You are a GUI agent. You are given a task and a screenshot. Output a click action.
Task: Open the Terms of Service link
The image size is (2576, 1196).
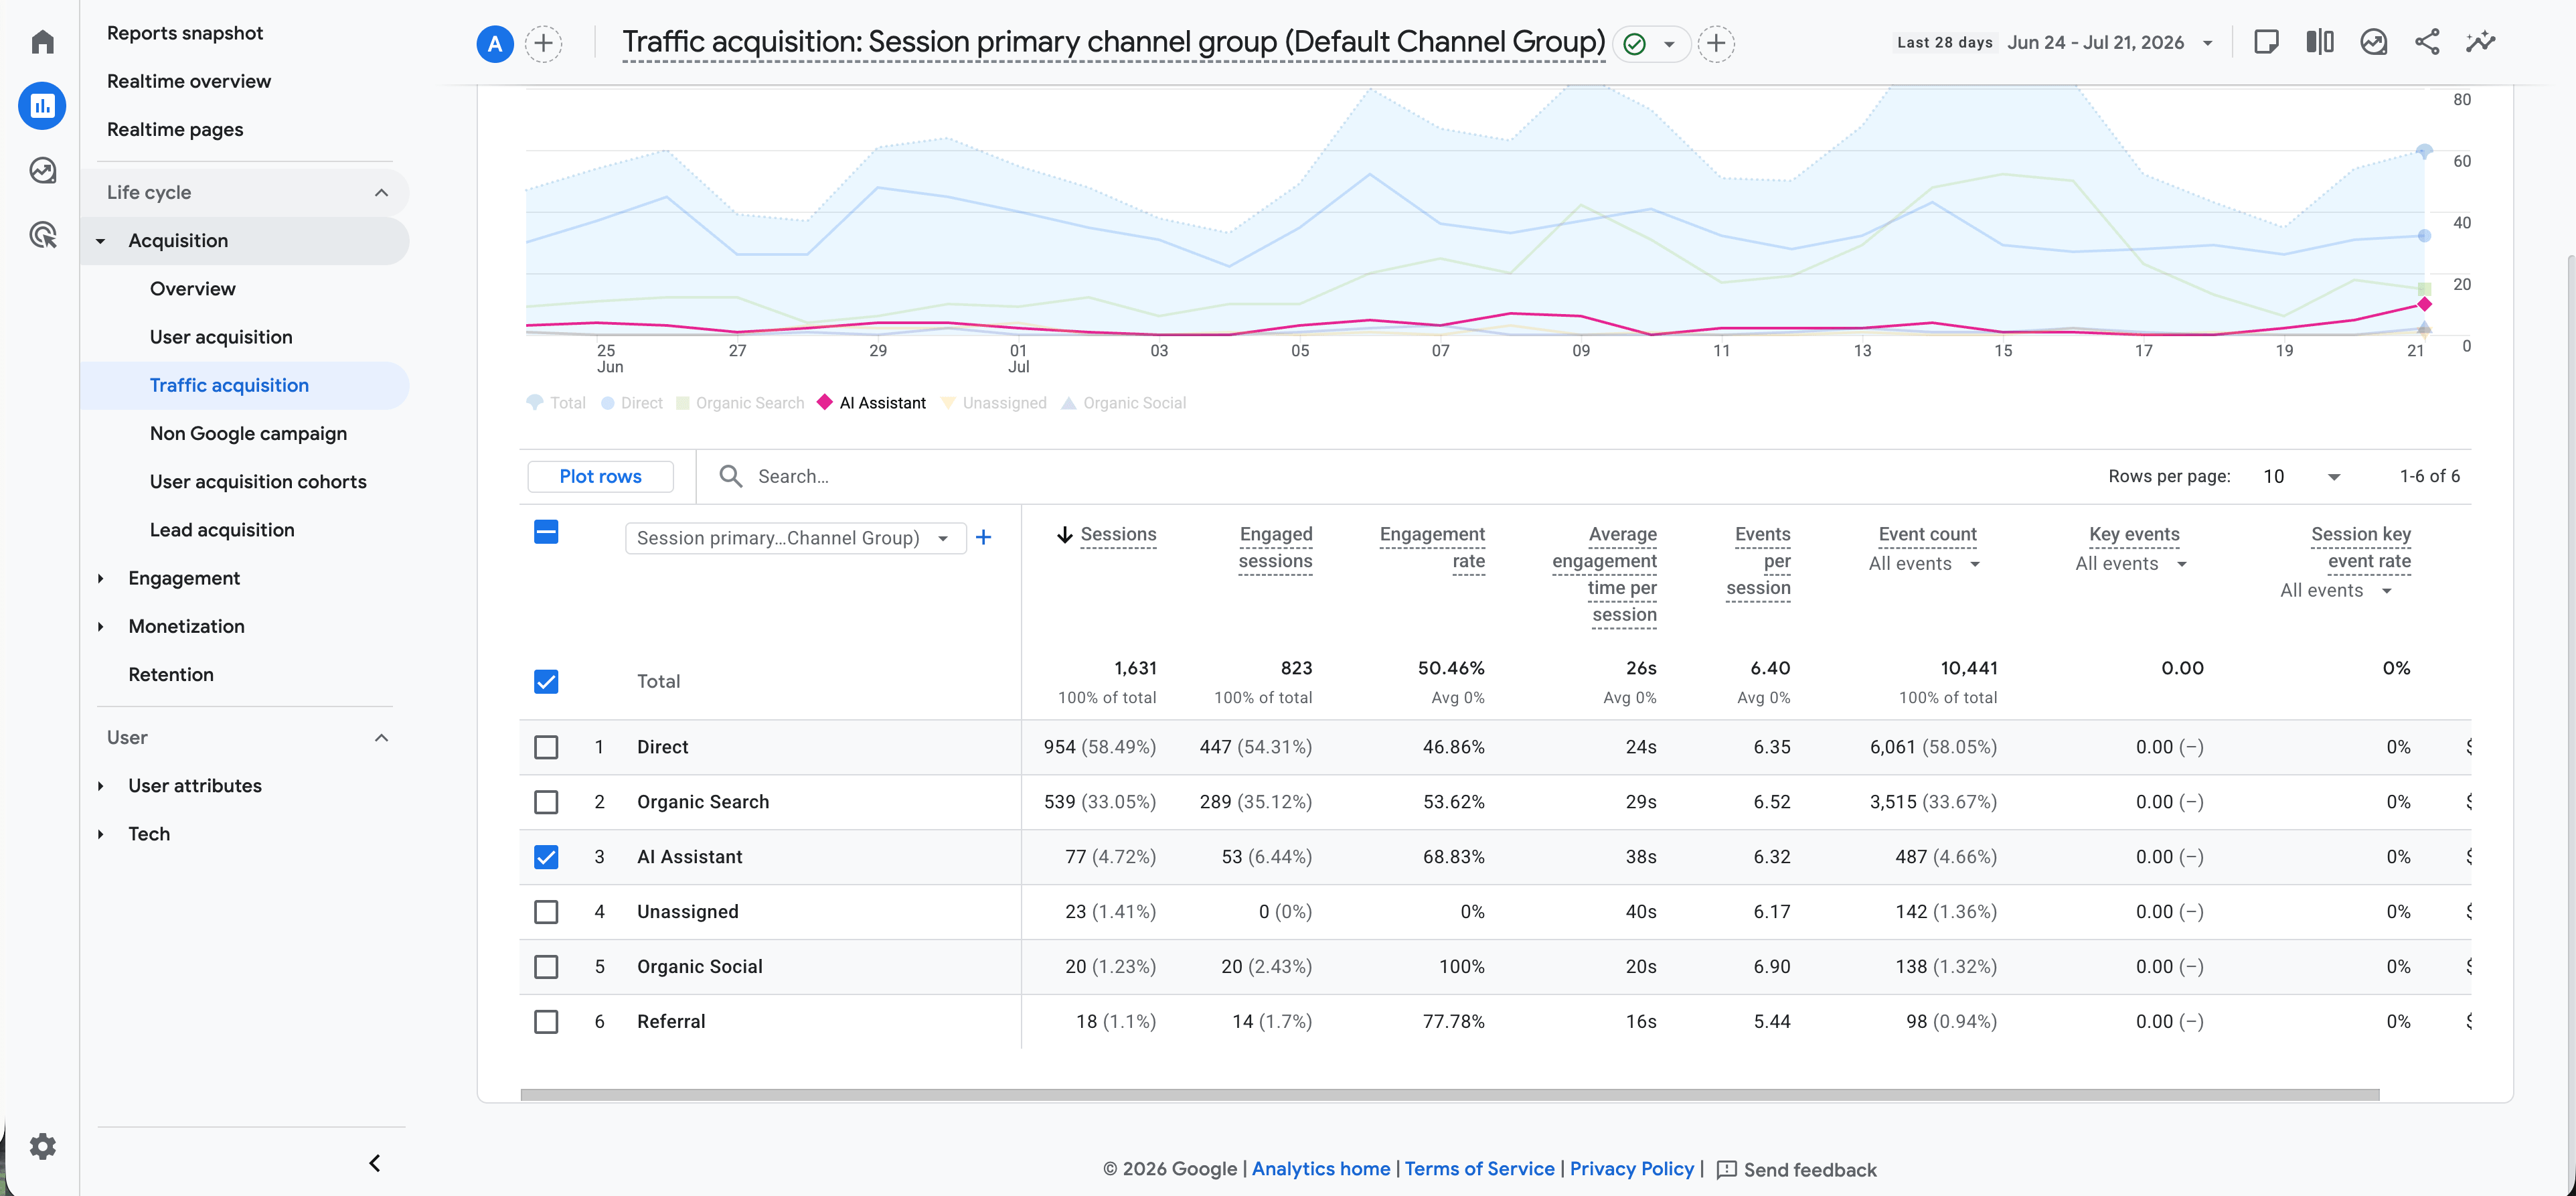[x=1479, y=1169]
